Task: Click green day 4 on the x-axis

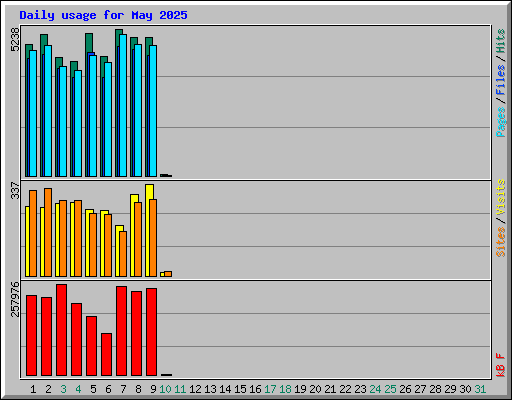Action: (x=78, y=389)
